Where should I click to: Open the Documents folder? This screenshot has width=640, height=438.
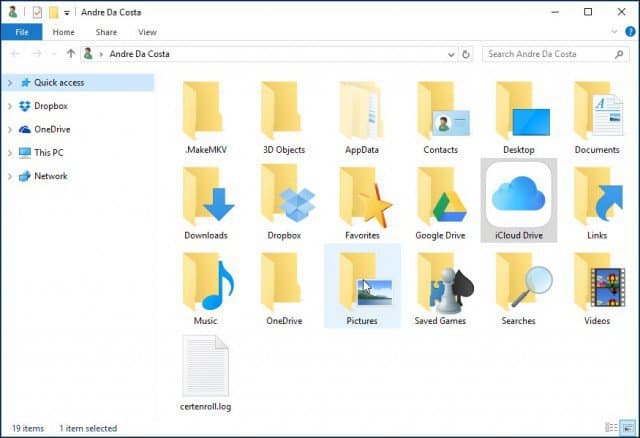[597, 118]
